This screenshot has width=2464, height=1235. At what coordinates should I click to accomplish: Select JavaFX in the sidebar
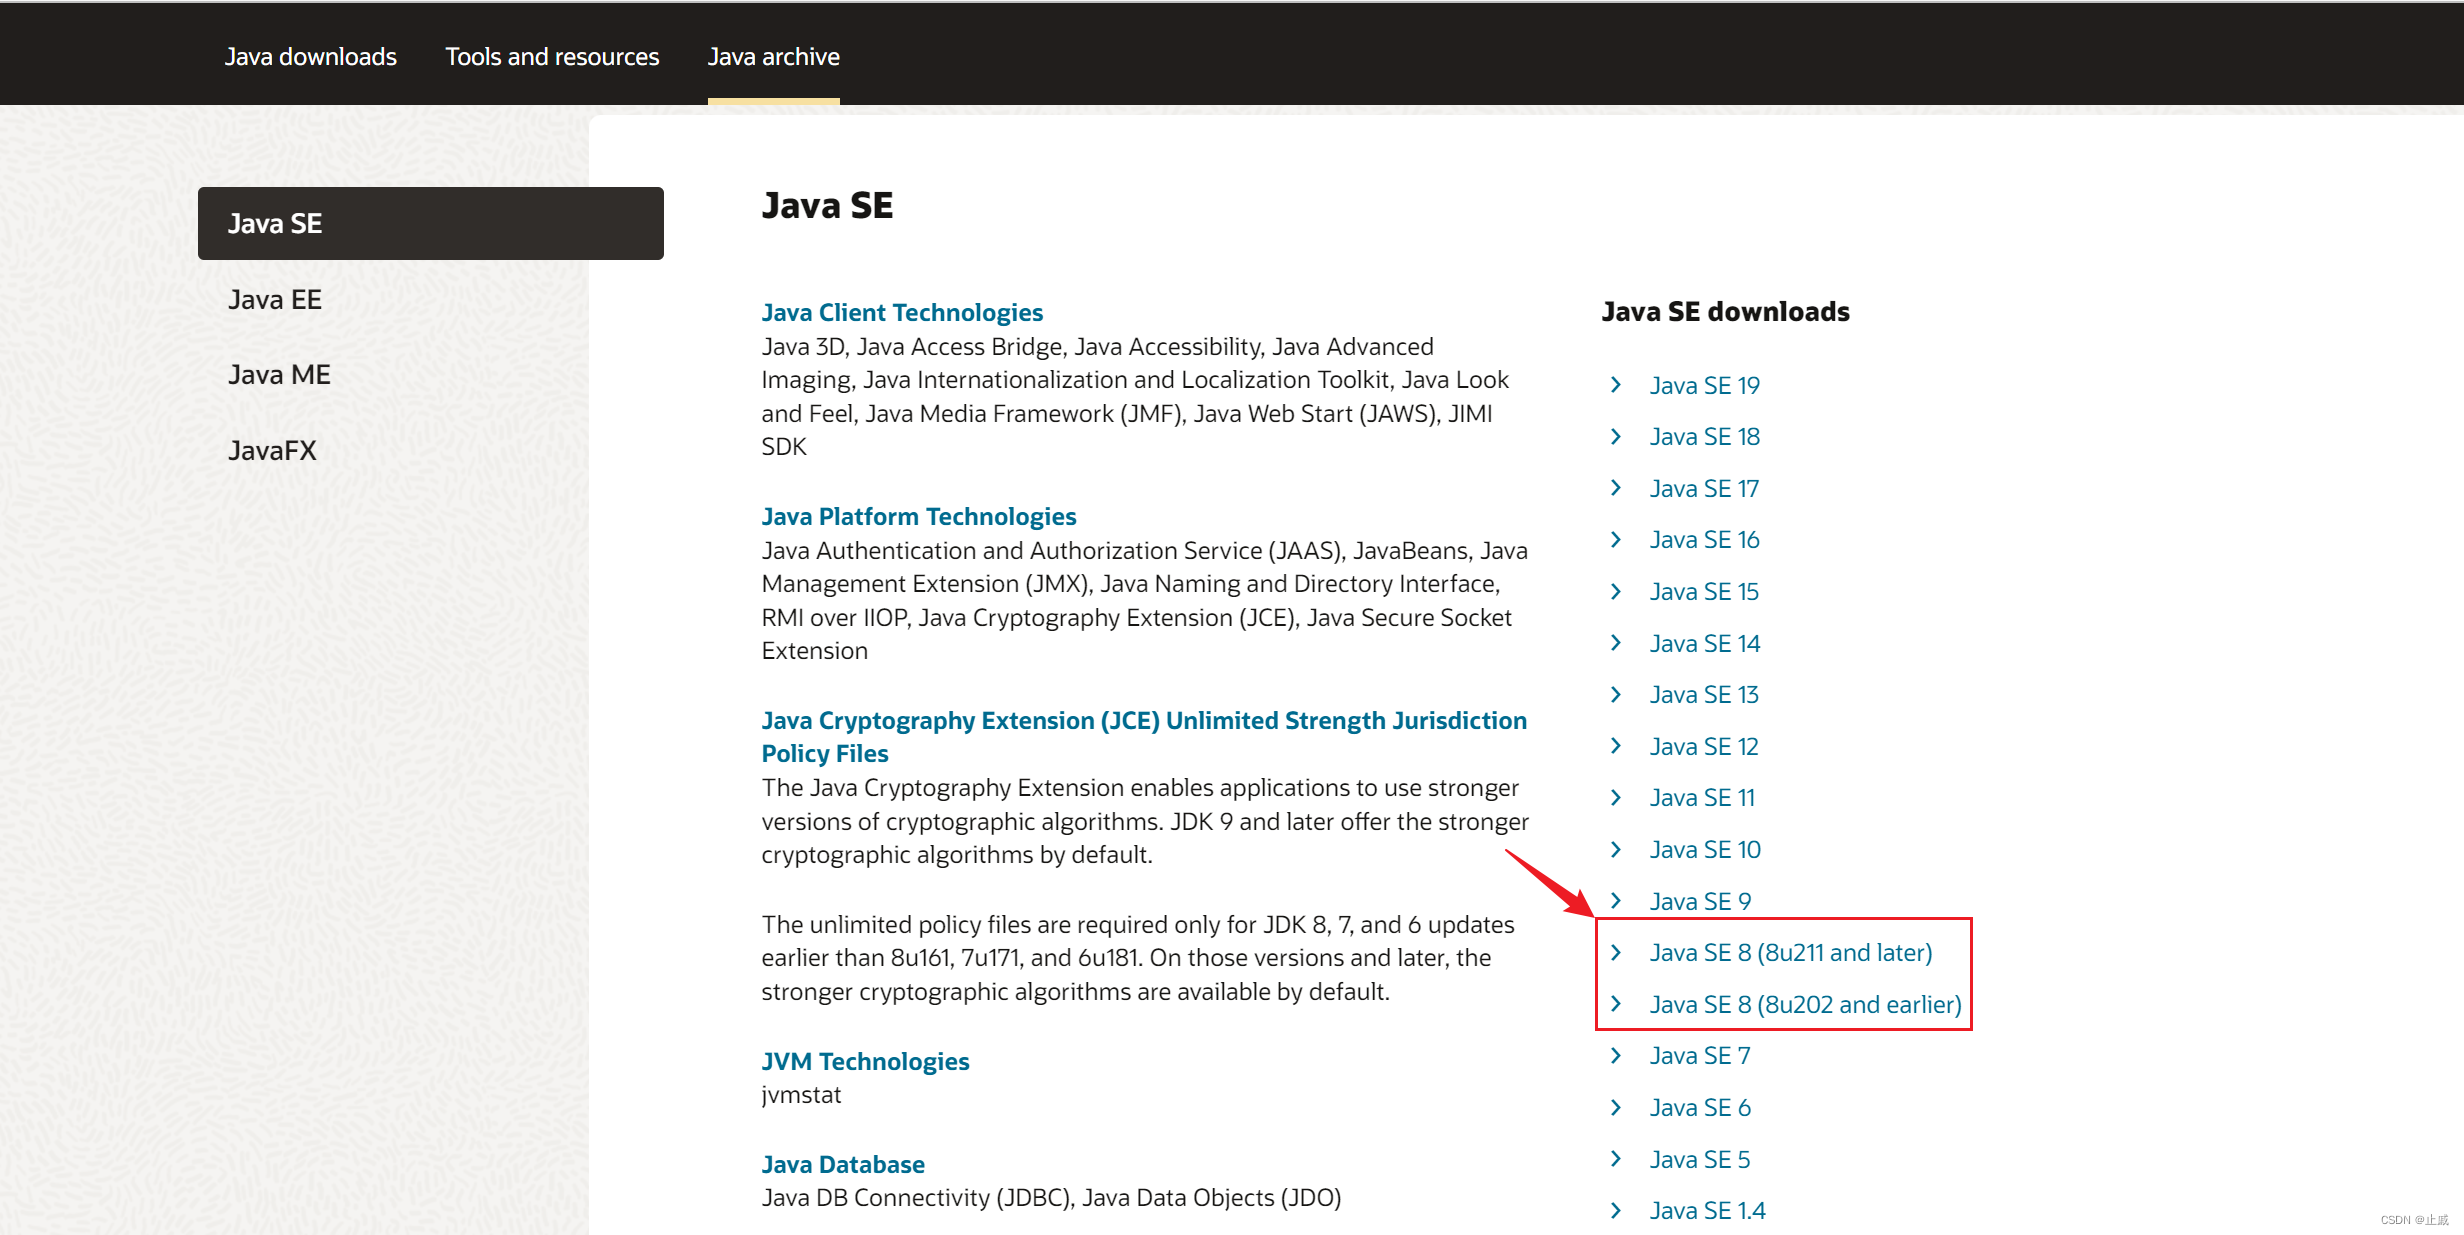pyautogui.click(x=272, y=450)
